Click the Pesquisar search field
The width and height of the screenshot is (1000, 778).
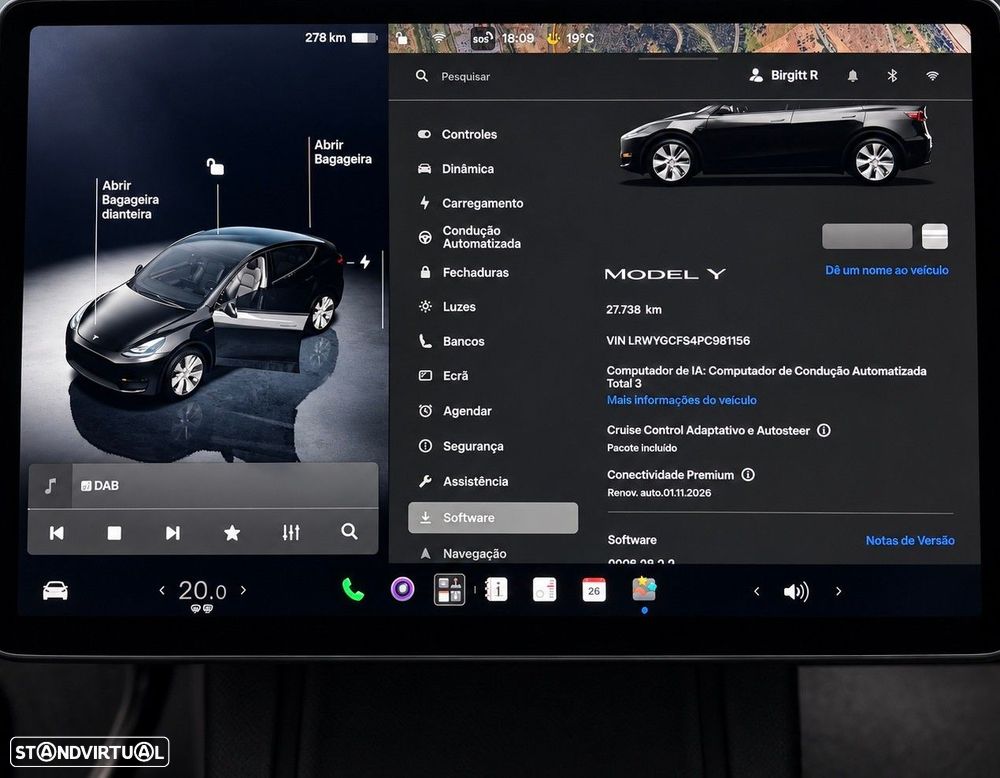pyautogui.click(x=466, y=76)
